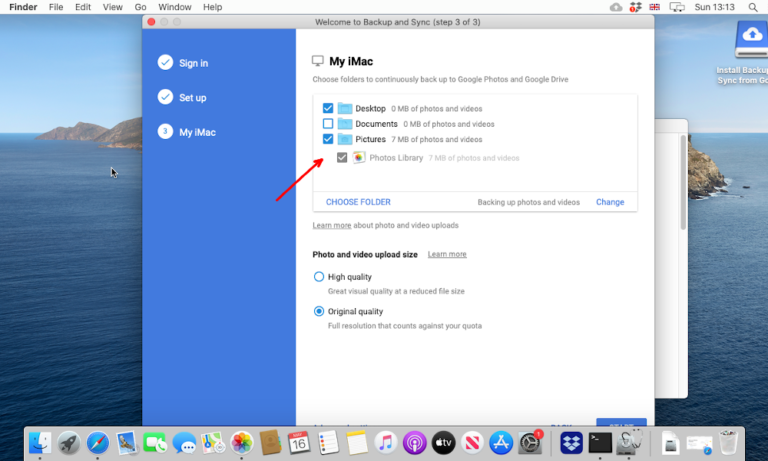Open Podcasts purple icon in dock

tap(414, 443)
